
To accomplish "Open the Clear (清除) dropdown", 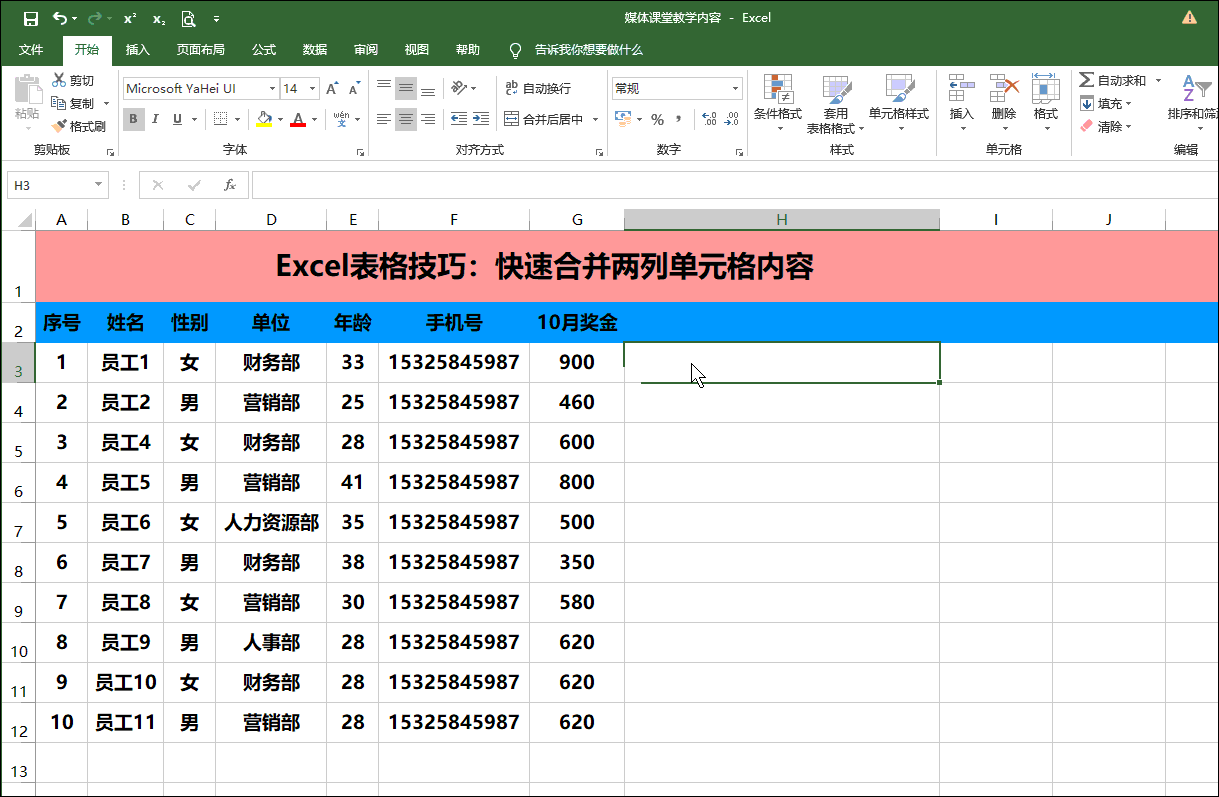I will (x=1106, y=126).
